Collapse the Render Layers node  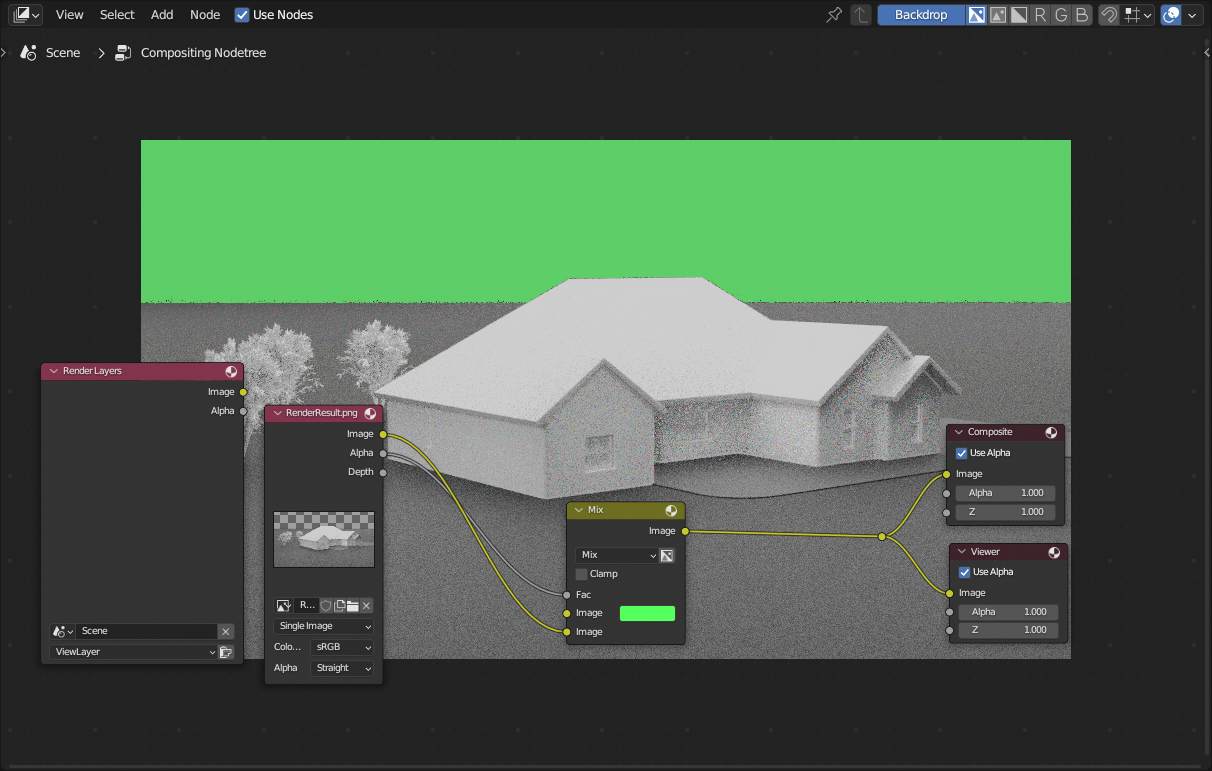tap(54, 371)
